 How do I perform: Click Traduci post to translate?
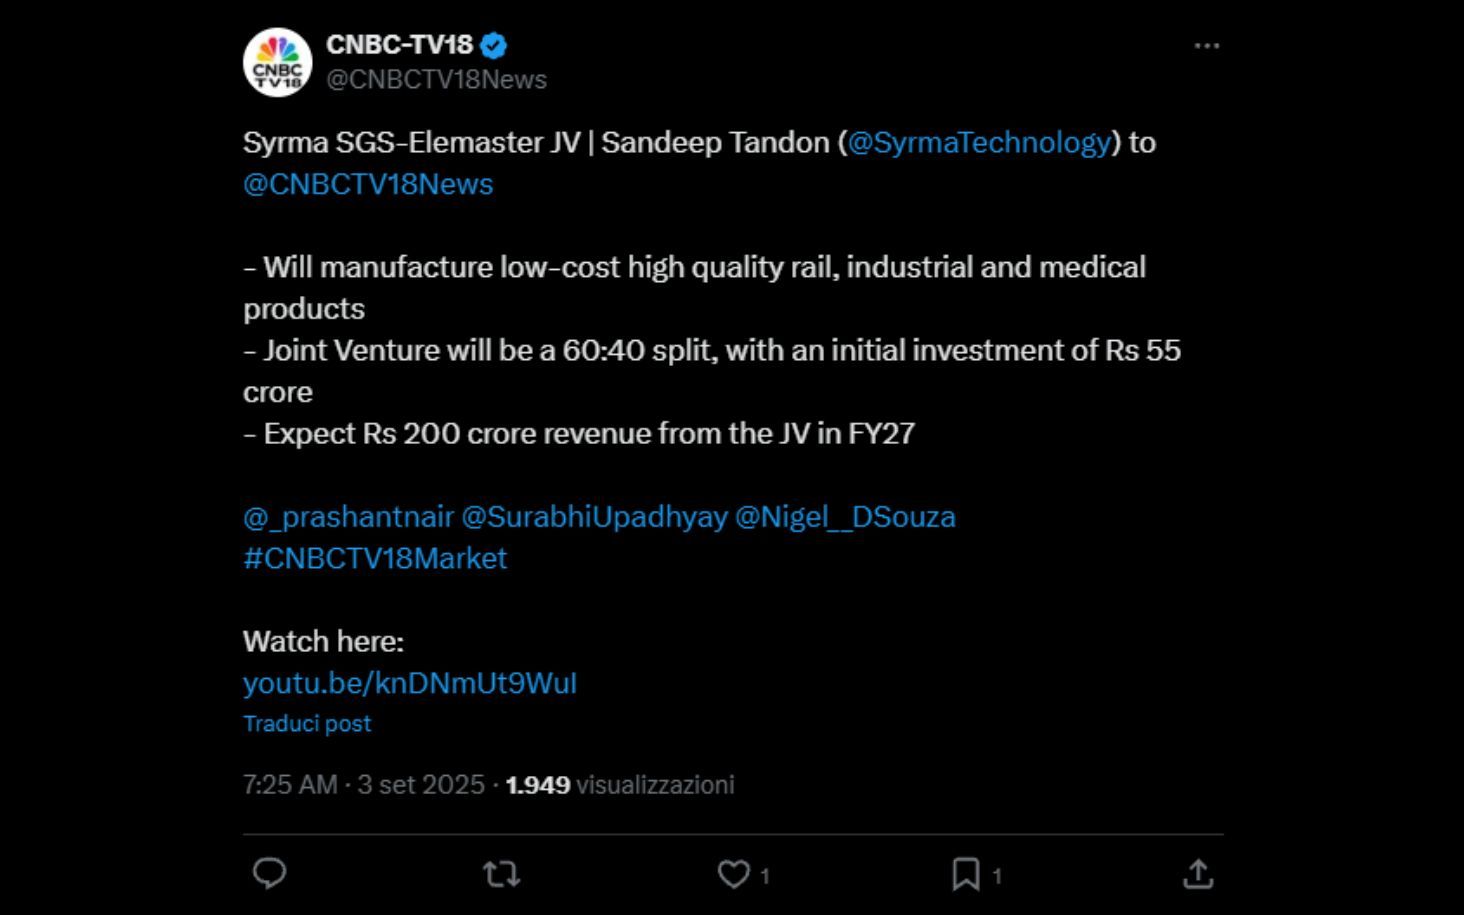306,724
